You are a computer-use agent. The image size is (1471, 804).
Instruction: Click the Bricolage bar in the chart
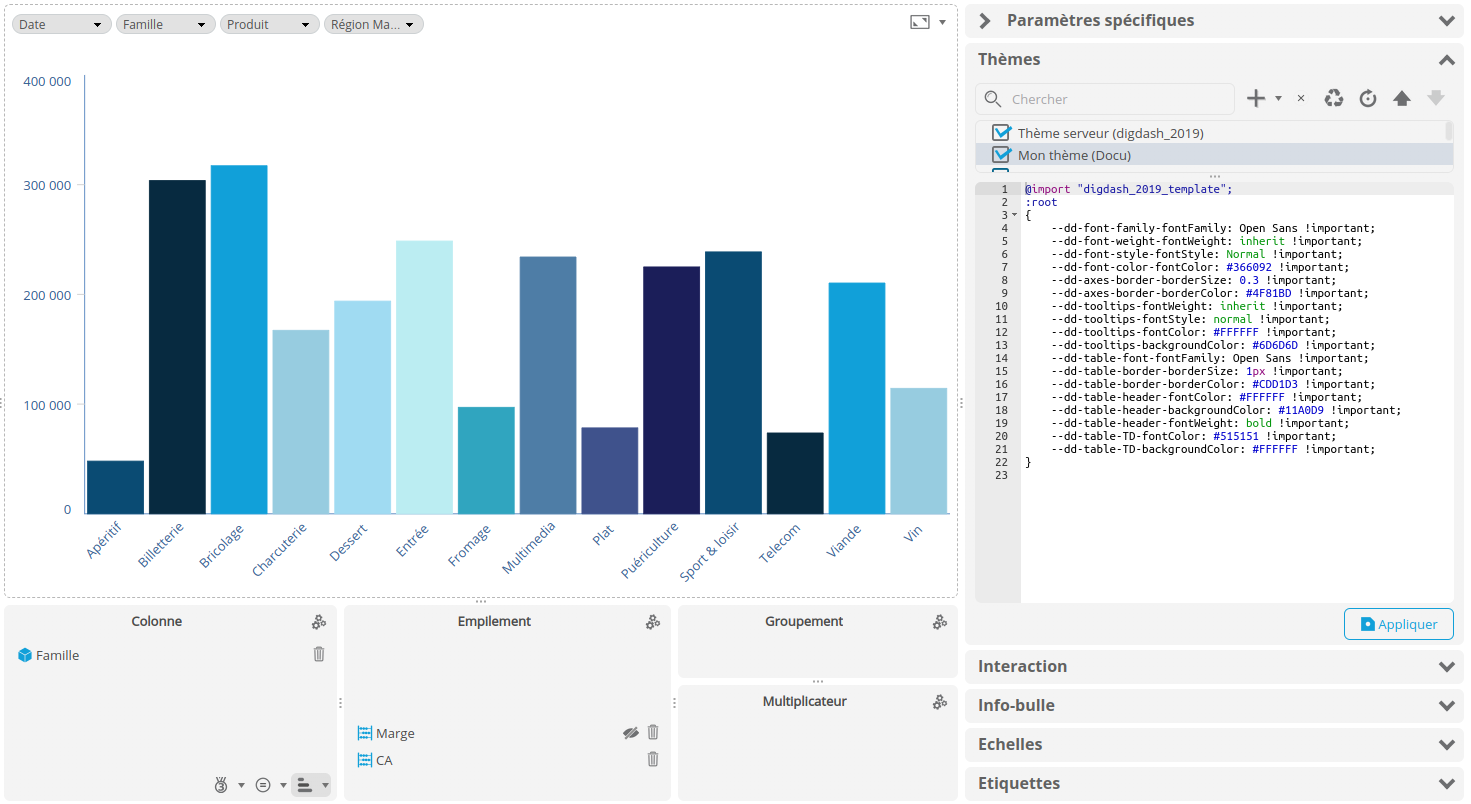coord(239,340)
